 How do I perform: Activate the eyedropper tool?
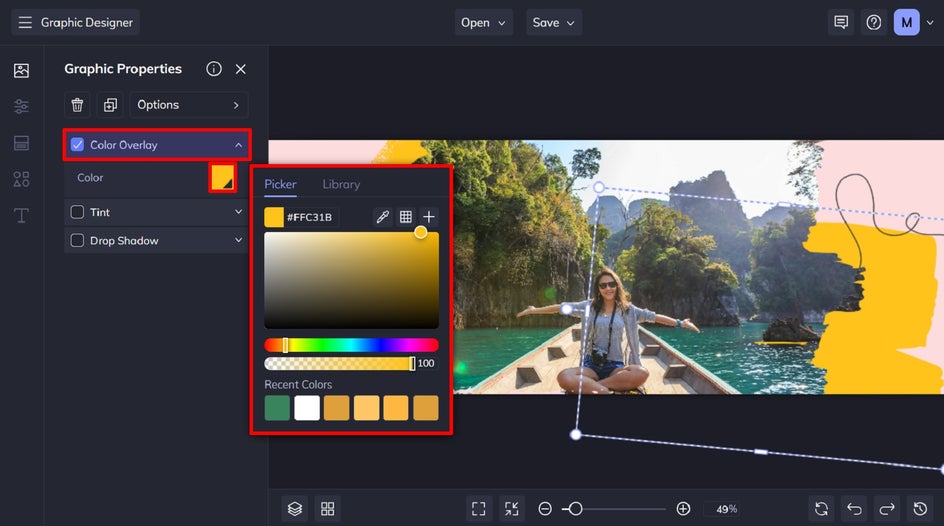382,217
